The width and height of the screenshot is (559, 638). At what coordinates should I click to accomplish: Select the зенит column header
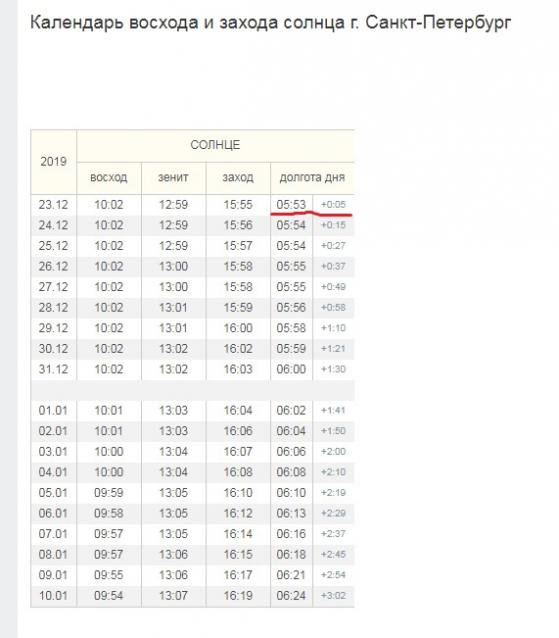(173, 178)
